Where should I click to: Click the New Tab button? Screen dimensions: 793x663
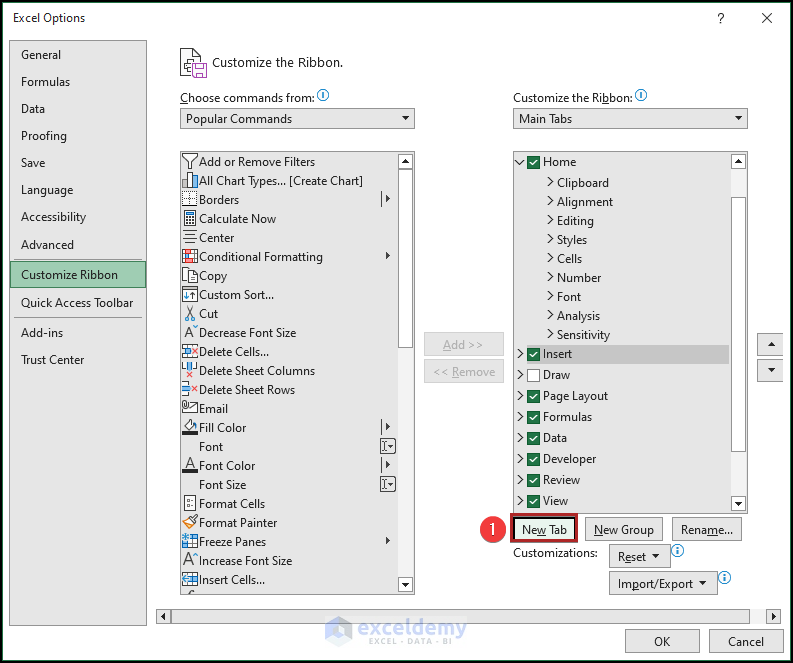point(544,529)
